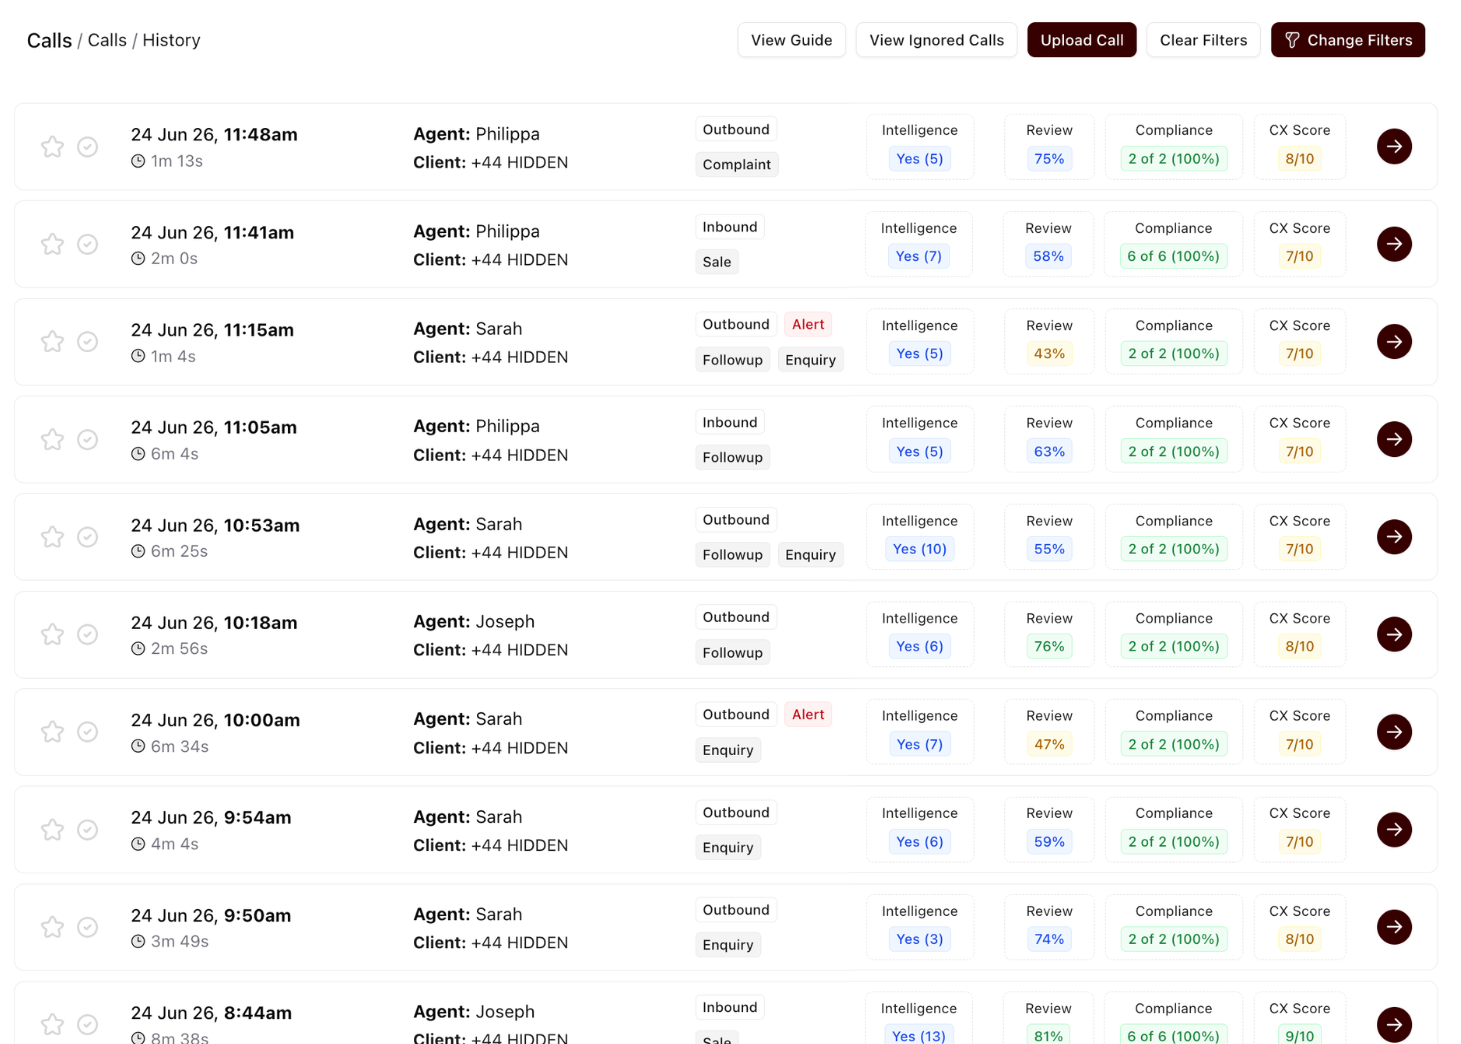Click the Complaint tag on 11:48am call
Screen dimensions: 1461x1044
coord(737,165)
